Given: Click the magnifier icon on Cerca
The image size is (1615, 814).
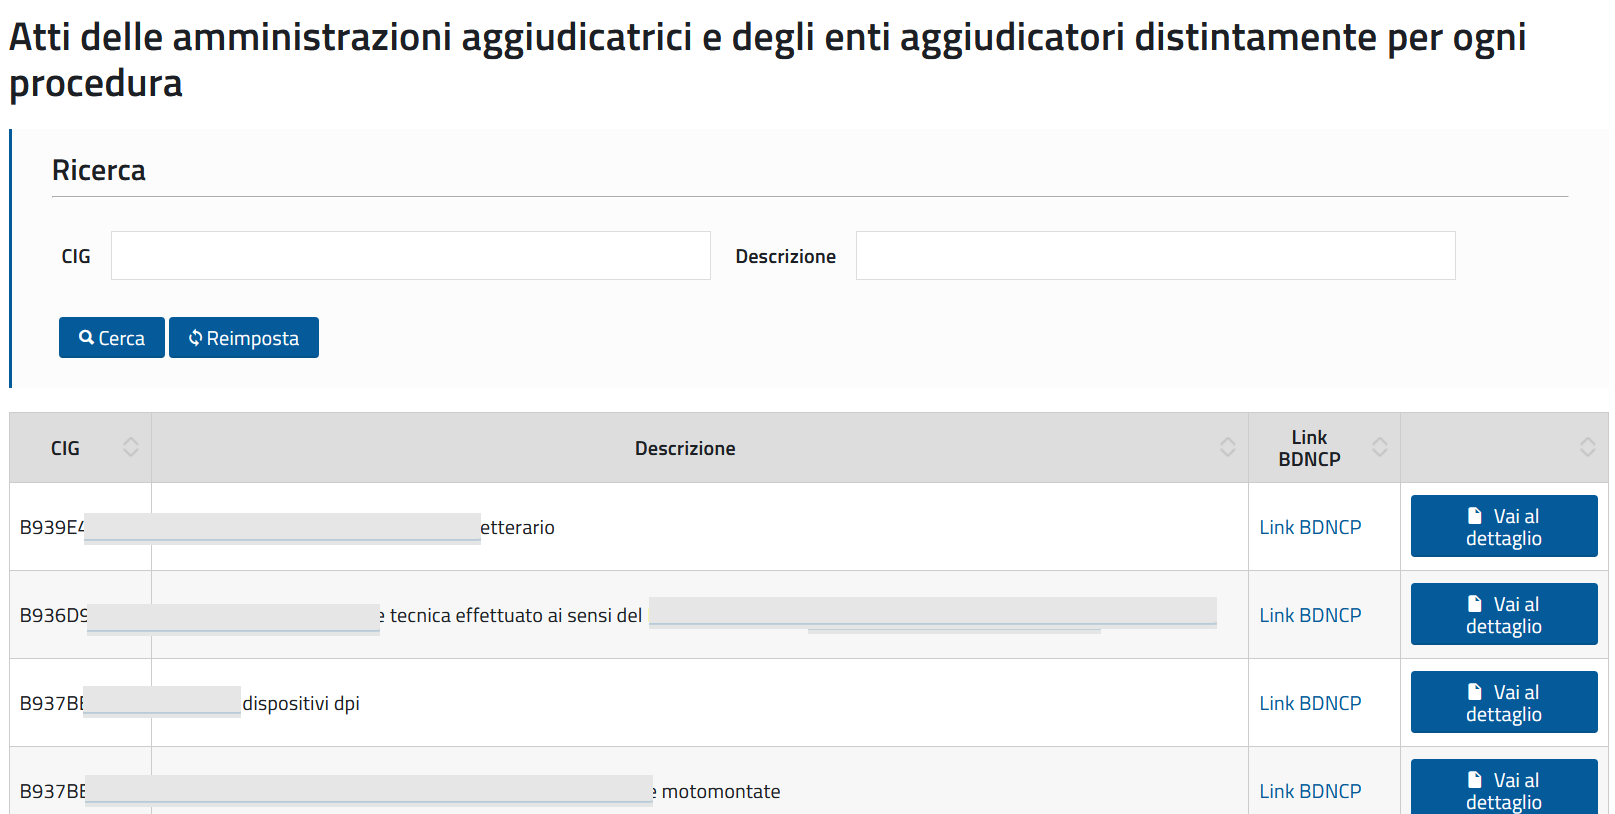Looking at the screenshot, I should click(87, 338).
